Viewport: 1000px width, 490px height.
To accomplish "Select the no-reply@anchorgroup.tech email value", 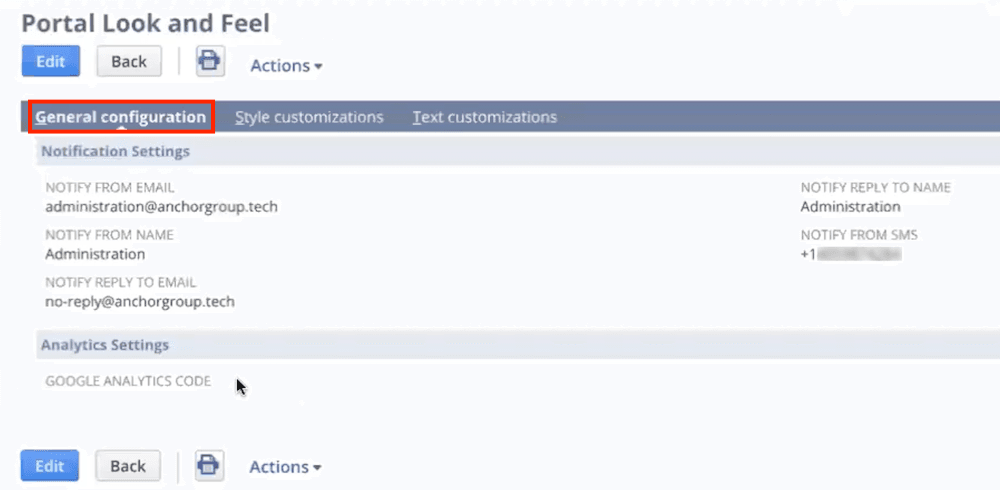I will (x=140, y=301).
